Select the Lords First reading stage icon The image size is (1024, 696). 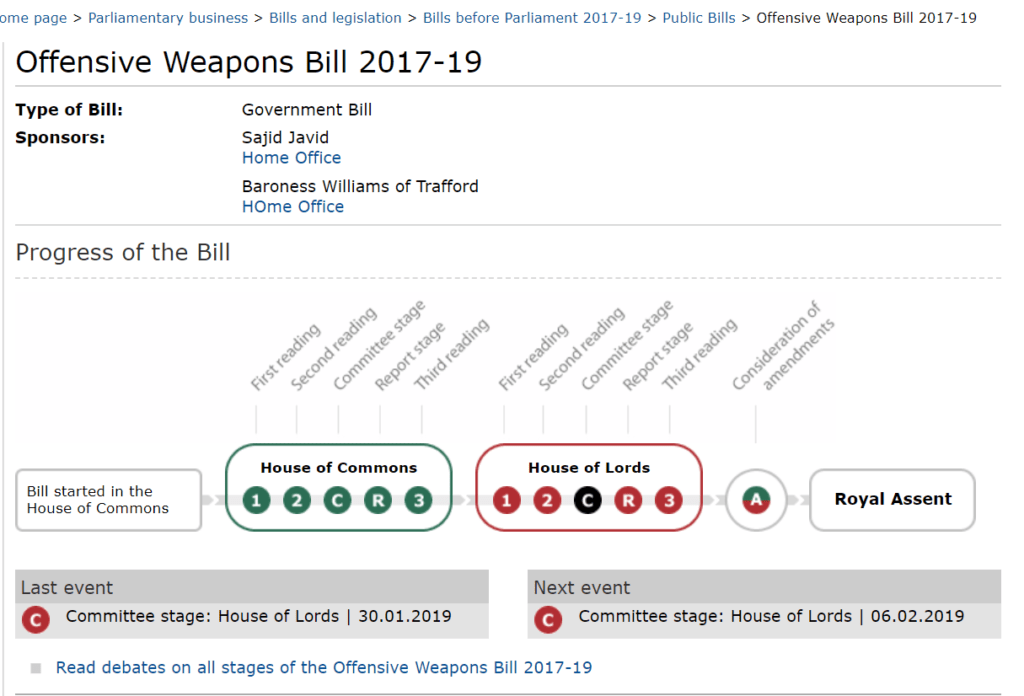pyautogui.click(x=506, y=500)
